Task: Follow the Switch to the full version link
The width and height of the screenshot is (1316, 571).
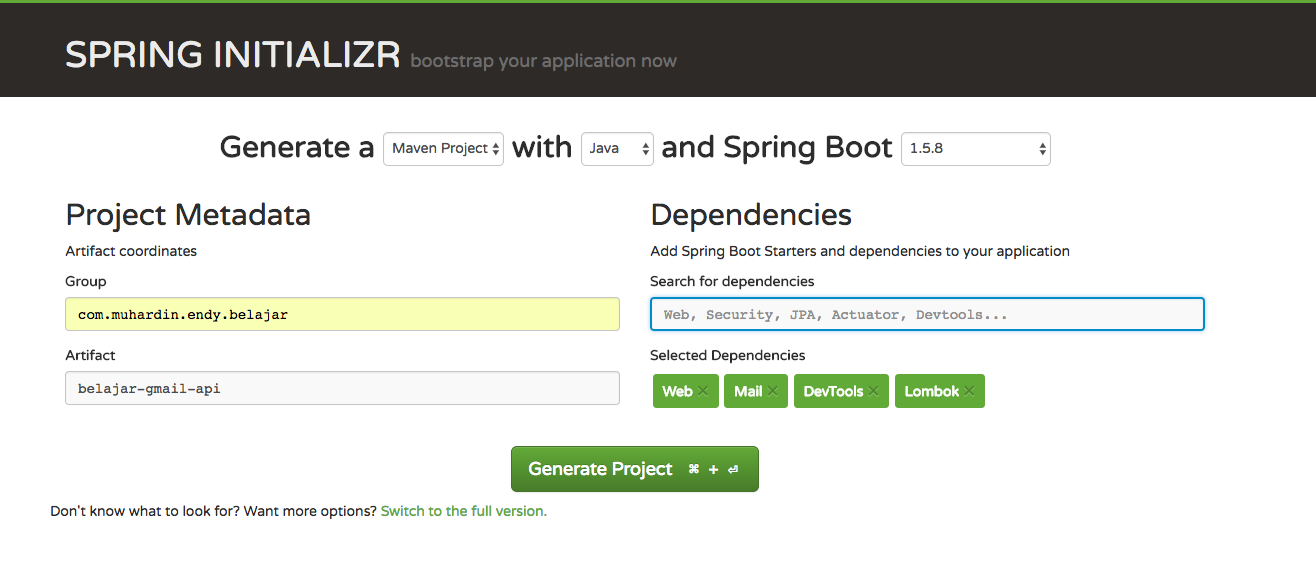Action: [463, 511]
